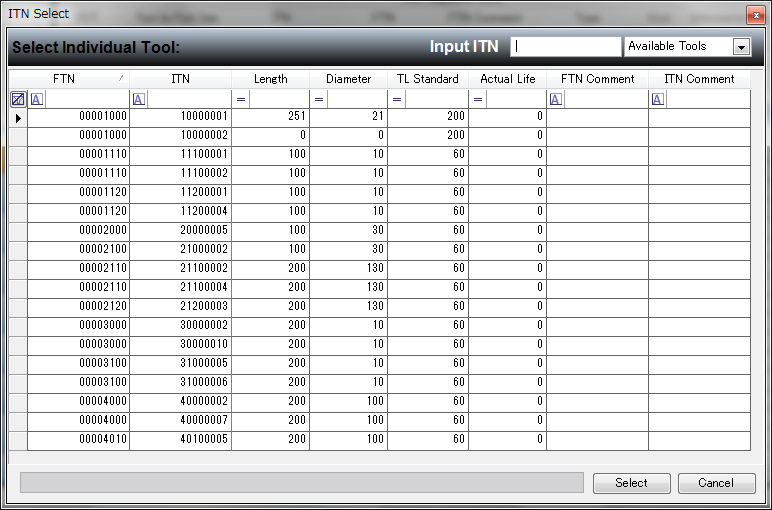Close the ITN Select dialog window
The image size is (772, 510).
[x=756, y=15]
